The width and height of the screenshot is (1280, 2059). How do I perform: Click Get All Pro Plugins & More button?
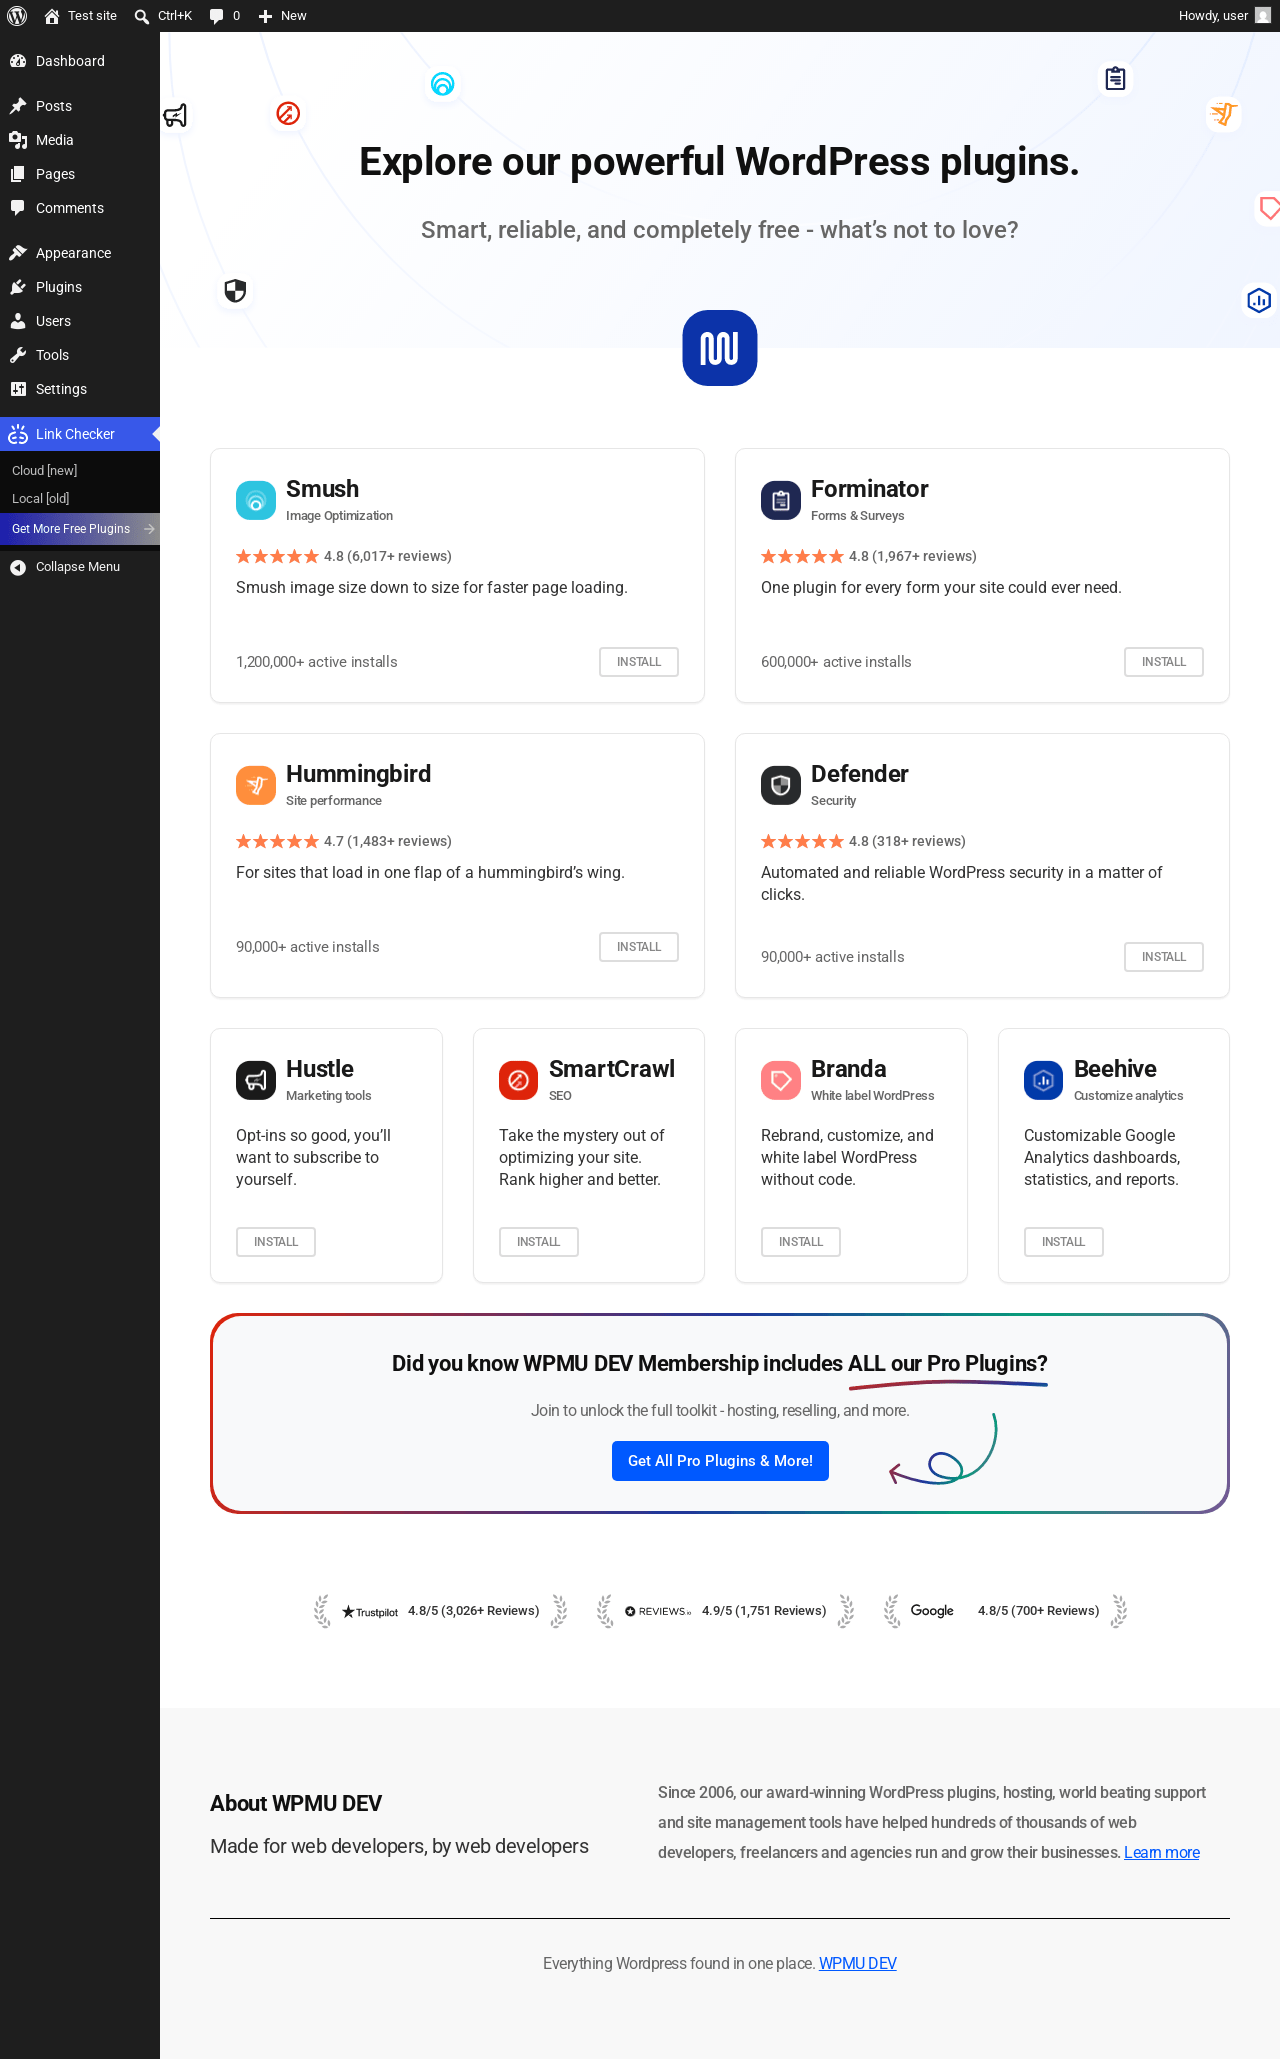tap(720, 1461)
